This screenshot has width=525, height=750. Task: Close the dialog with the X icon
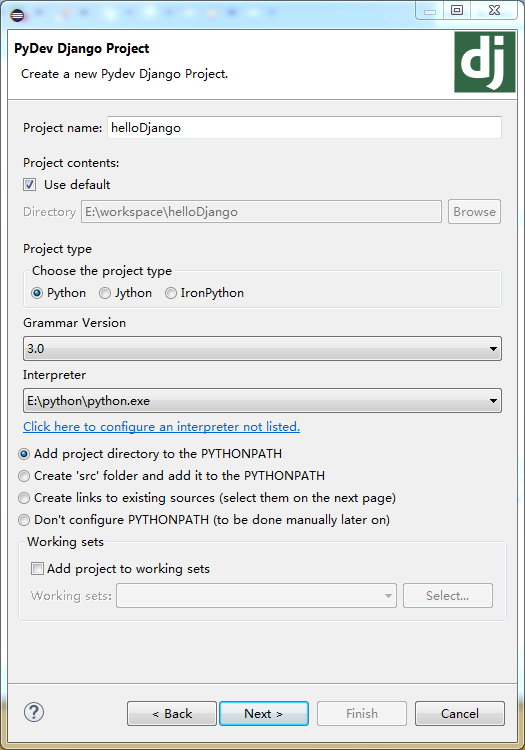pyautogui.click(x=494, y=10)
